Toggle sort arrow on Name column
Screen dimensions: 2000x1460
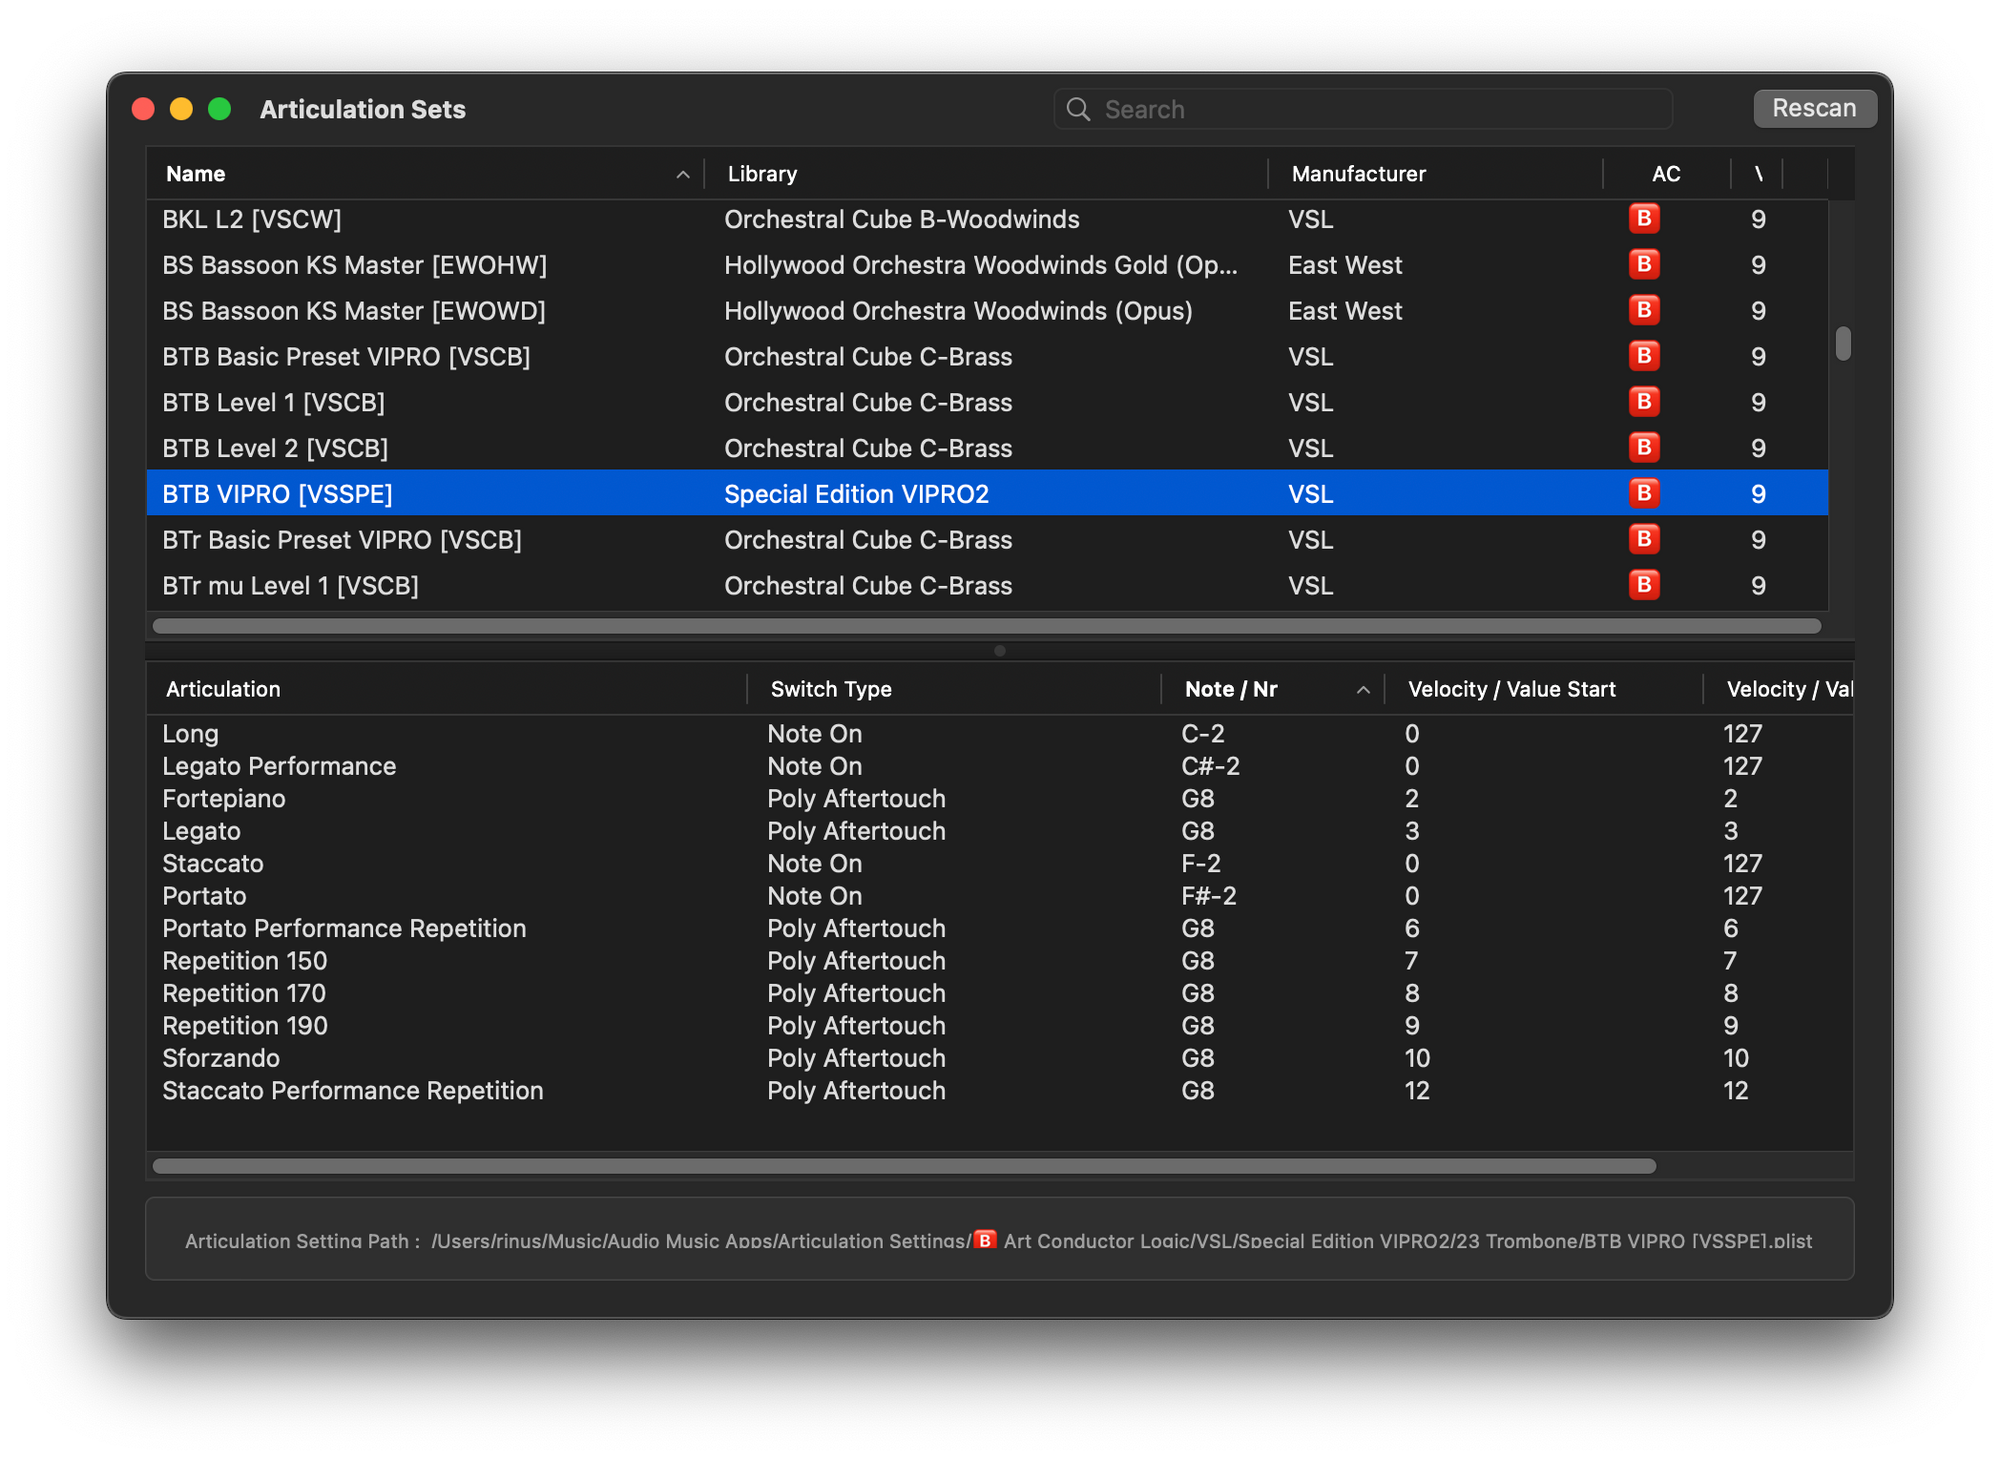pyautogui.click(x=683, y=174)
